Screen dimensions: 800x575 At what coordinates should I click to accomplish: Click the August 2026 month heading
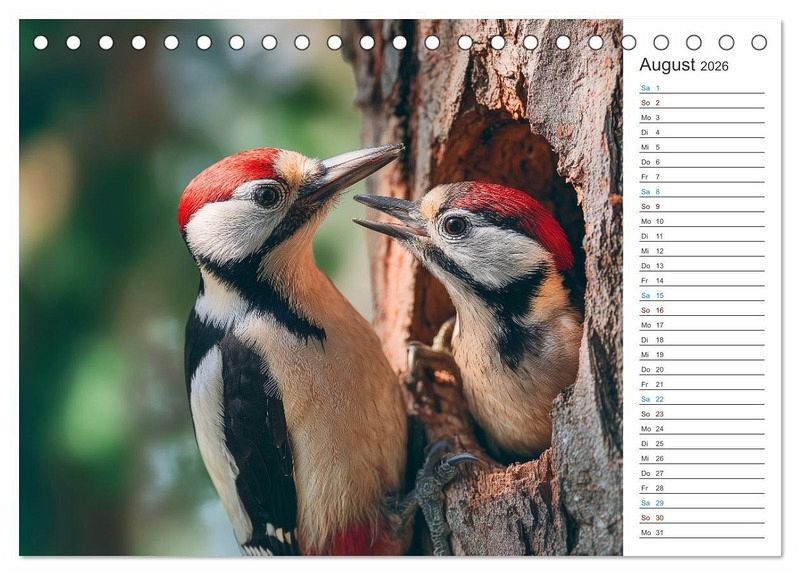684,65
